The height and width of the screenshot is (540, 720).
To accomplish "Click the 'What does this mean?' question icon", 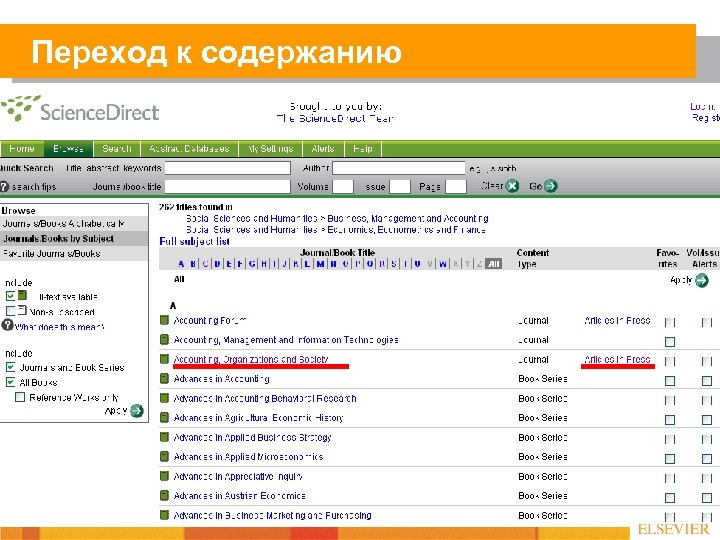I will pos(7,325).
